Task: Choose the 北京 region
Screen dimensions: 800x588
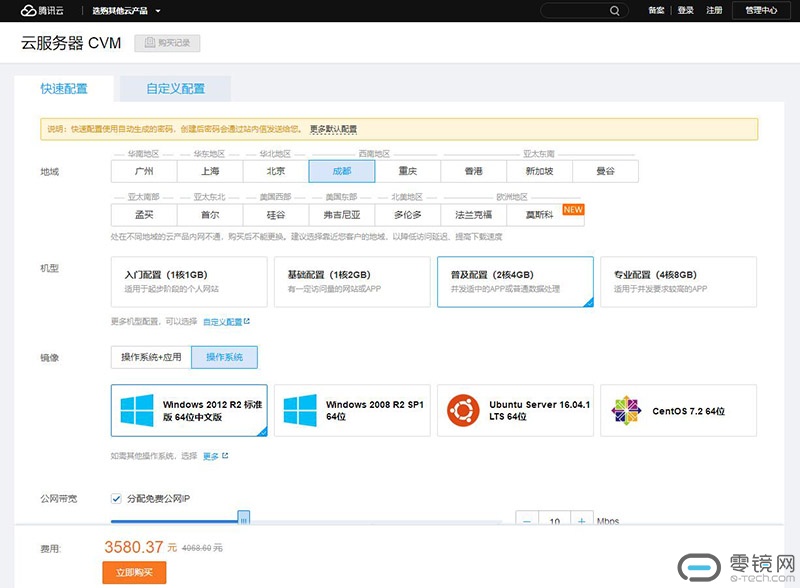Action: 276,171
